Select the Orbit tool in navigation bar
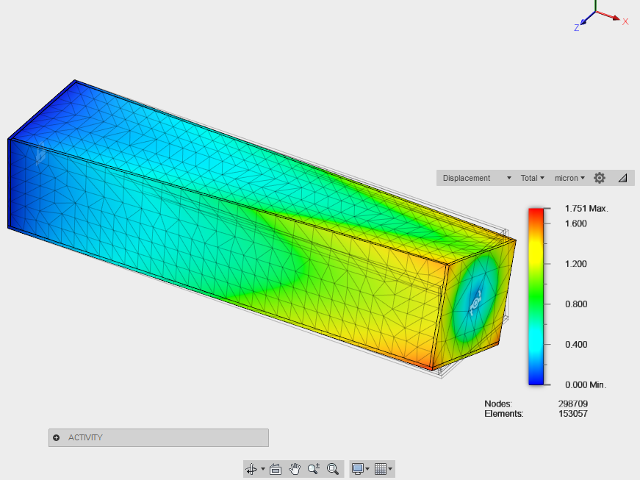640x480 pixels. click(251, 468)
